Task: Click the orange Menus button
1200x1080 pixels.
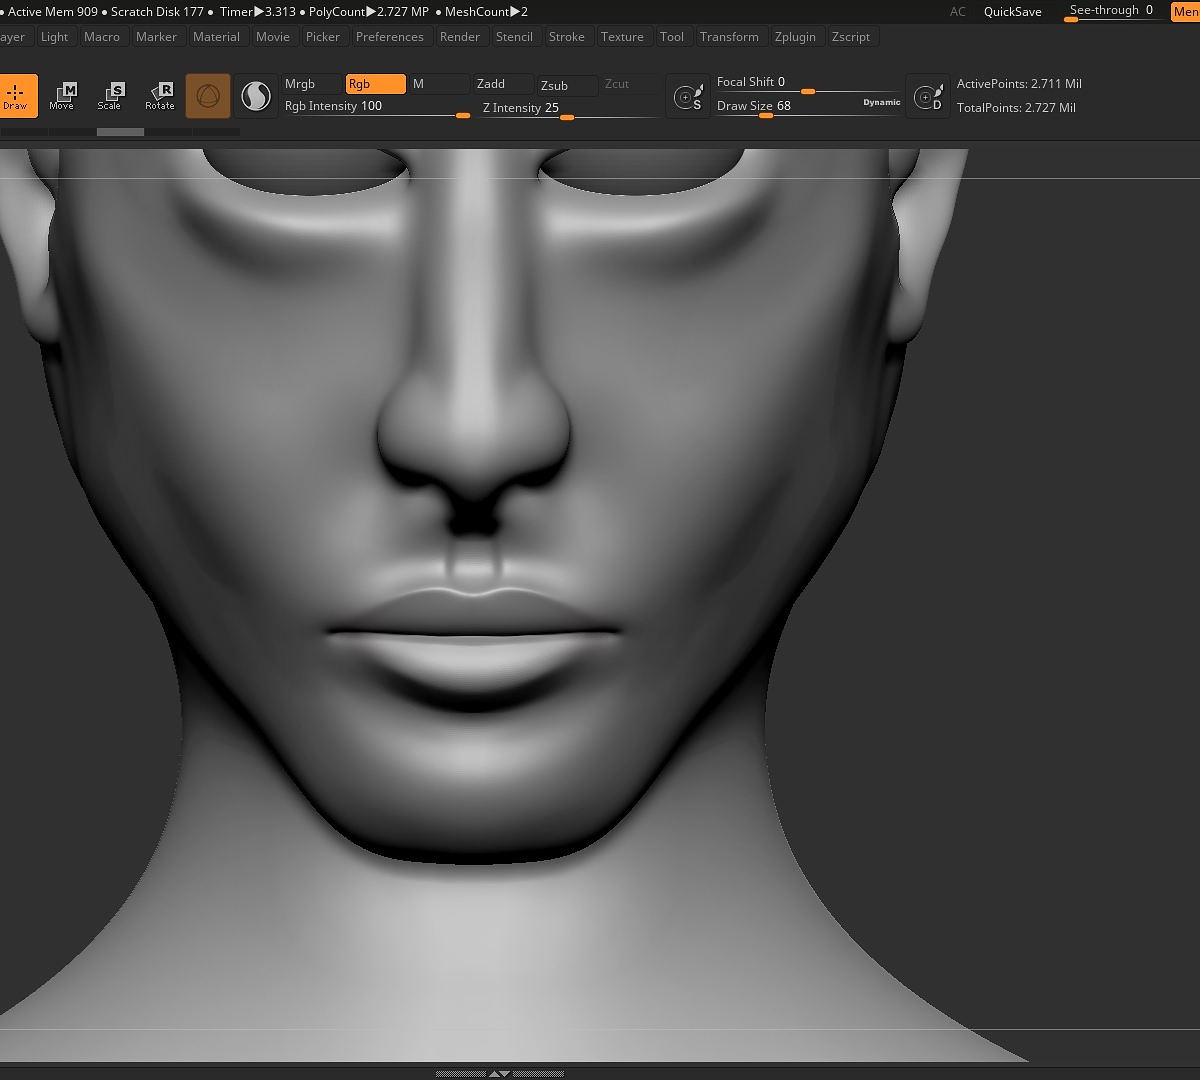Action: pos(1185,12)
